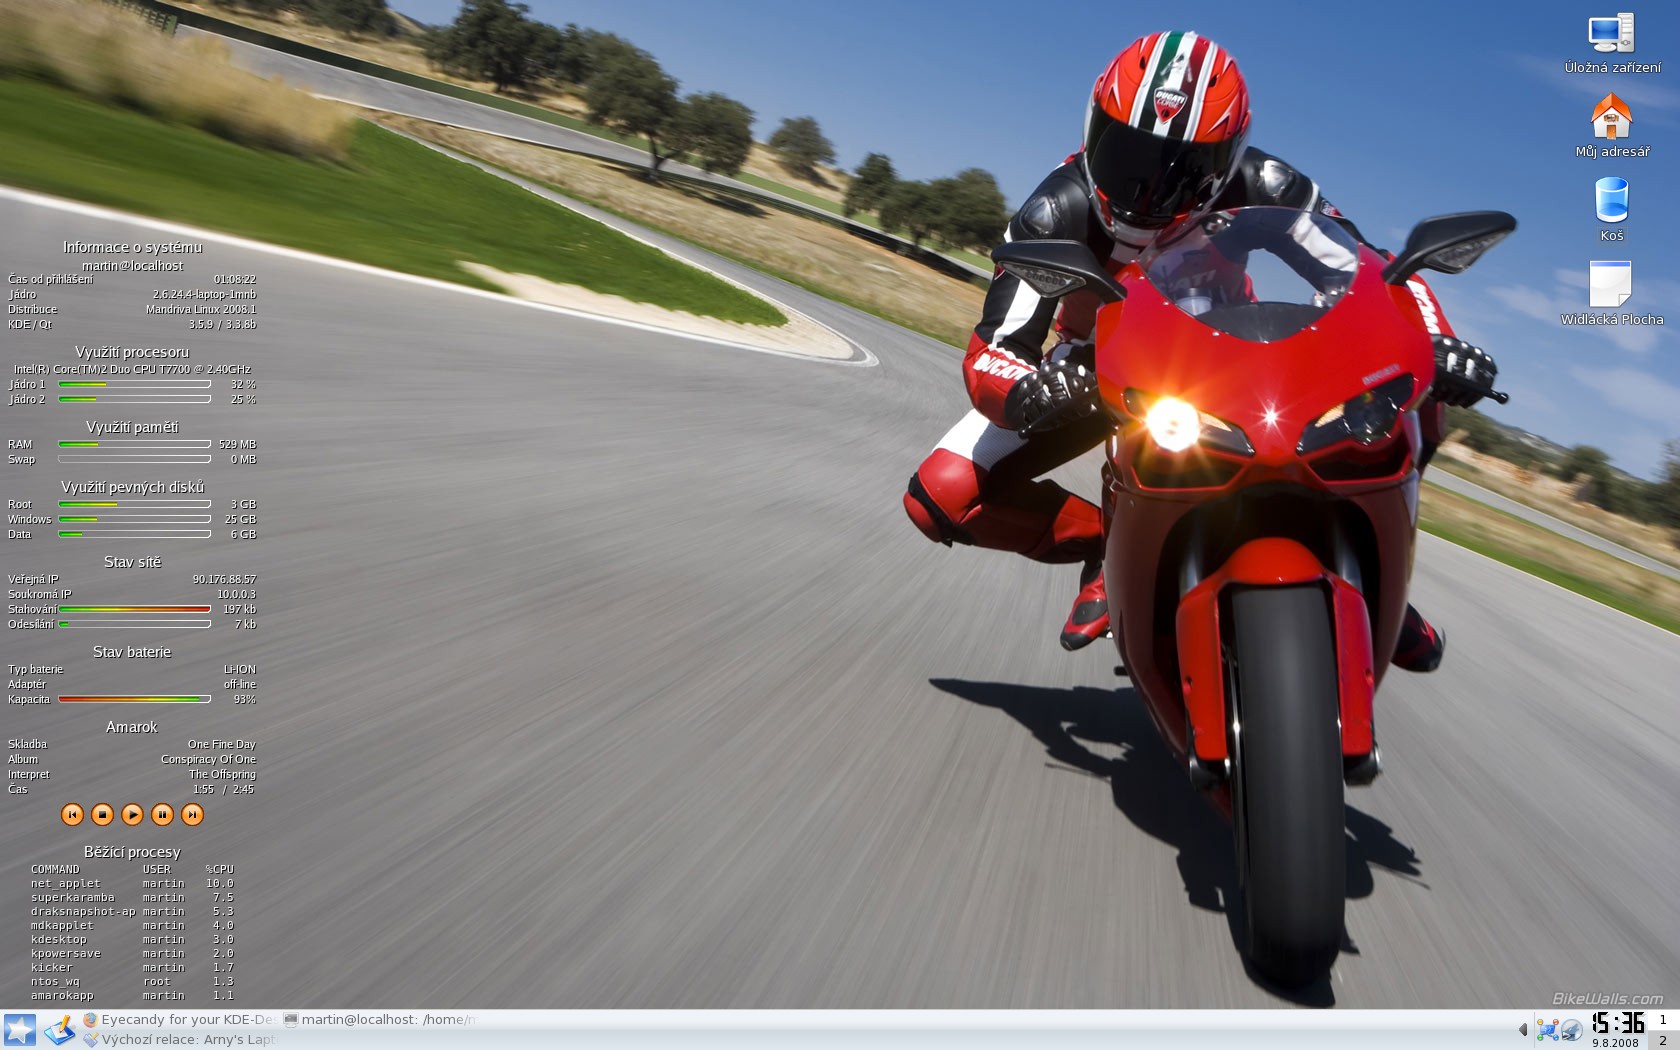Click the public IP 90.176.88.57
Viewport: 1680px width, 1050px height.
point(224,579)
